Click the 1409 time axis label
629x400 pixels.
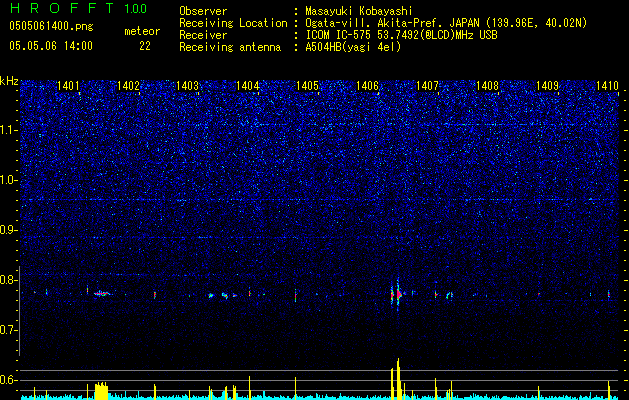click(x=548, y=85)
